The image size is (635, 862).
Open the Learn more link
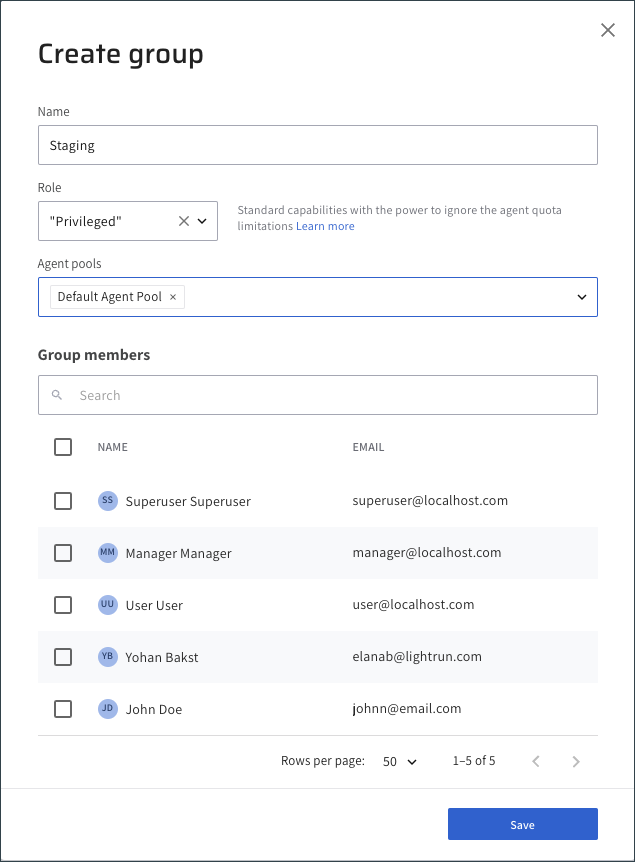click(326, 226)
